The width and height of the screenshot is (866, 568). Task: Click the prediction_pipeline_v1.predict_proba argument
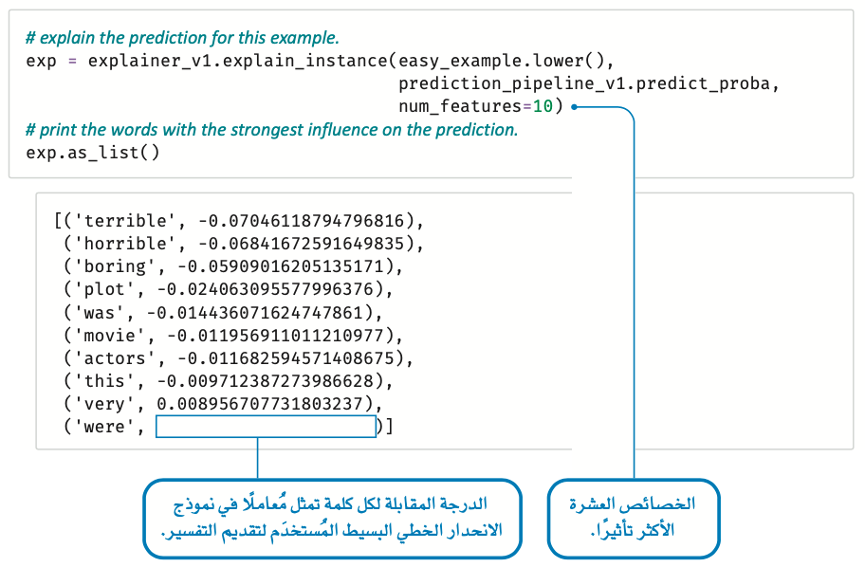pos(588,84)
